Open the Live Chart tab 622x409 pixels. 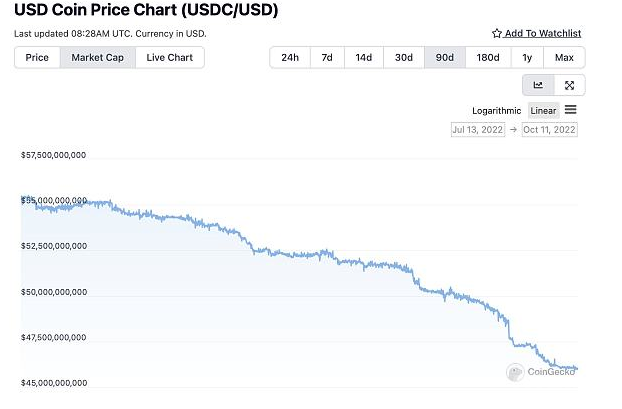point(170,58)
